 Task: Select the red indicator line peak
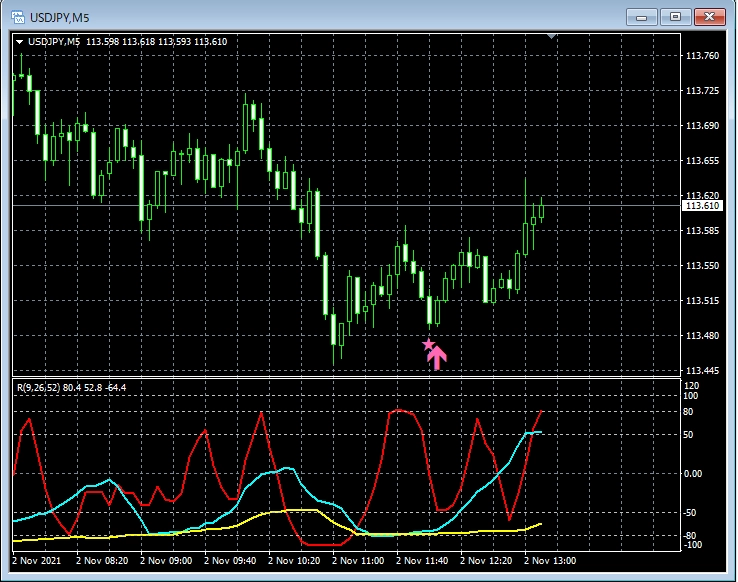(401, 409)
